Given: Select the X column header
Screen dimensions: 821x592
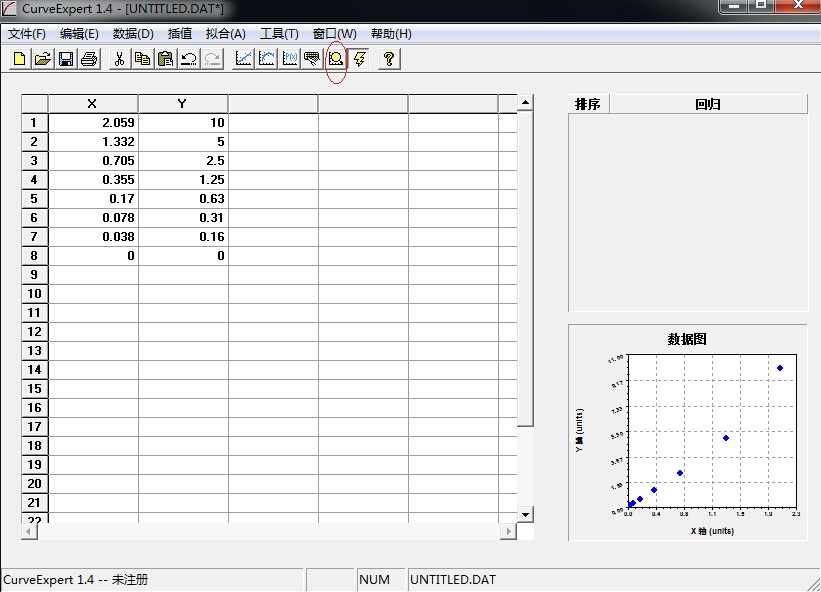Looking at the screenshot, I should [x=93, y=104].
